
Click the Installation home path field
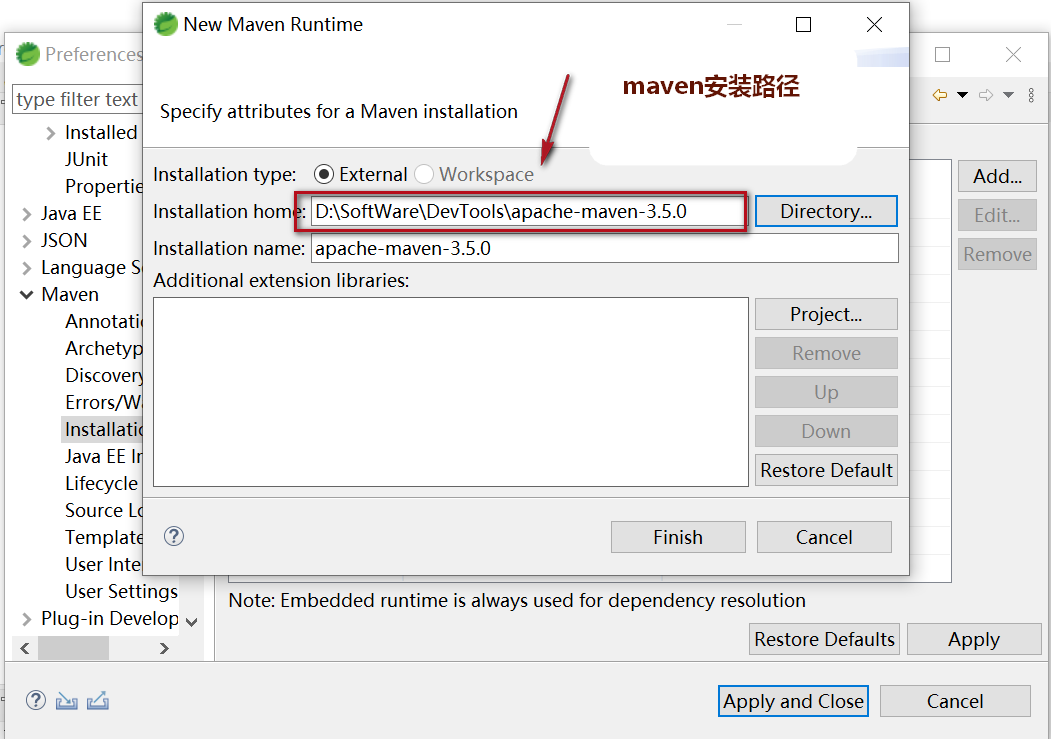pyautogui.click(x=528, y=212)
